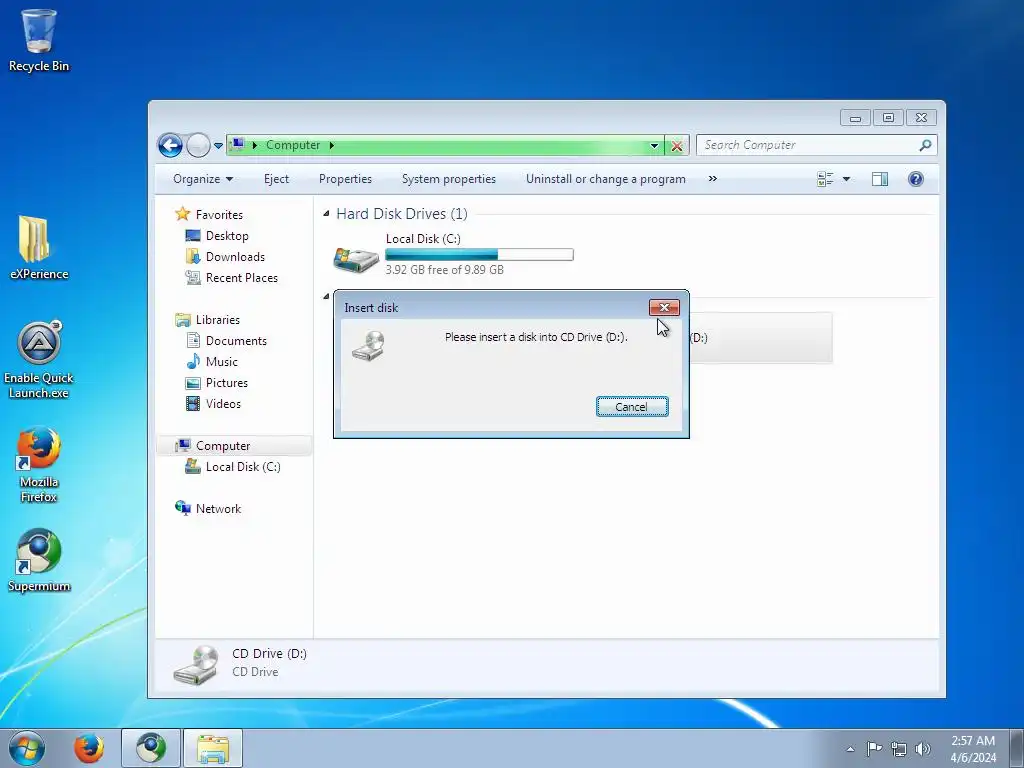Select the Supermium desktop shortcut
1024x768 pixels.
39,560
